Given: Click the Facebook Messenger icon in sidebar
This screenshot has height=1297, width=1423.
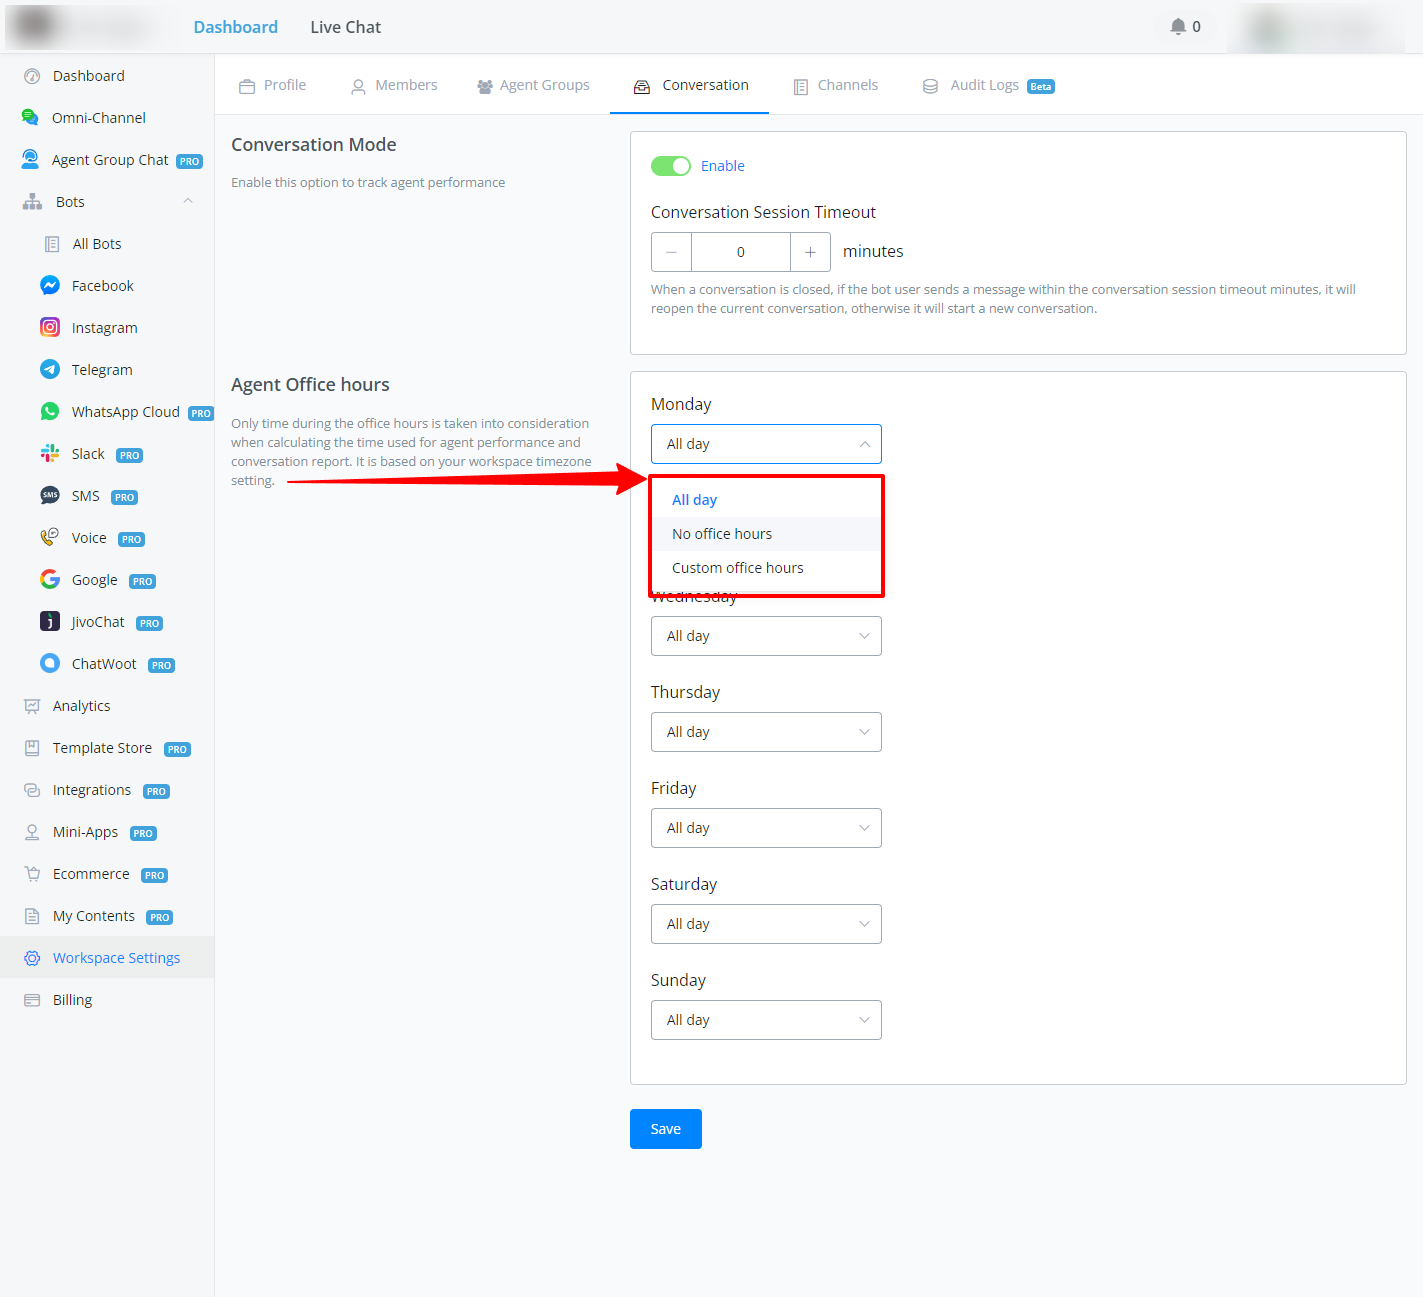Looking at the screenshot, I should click(50, 285).
